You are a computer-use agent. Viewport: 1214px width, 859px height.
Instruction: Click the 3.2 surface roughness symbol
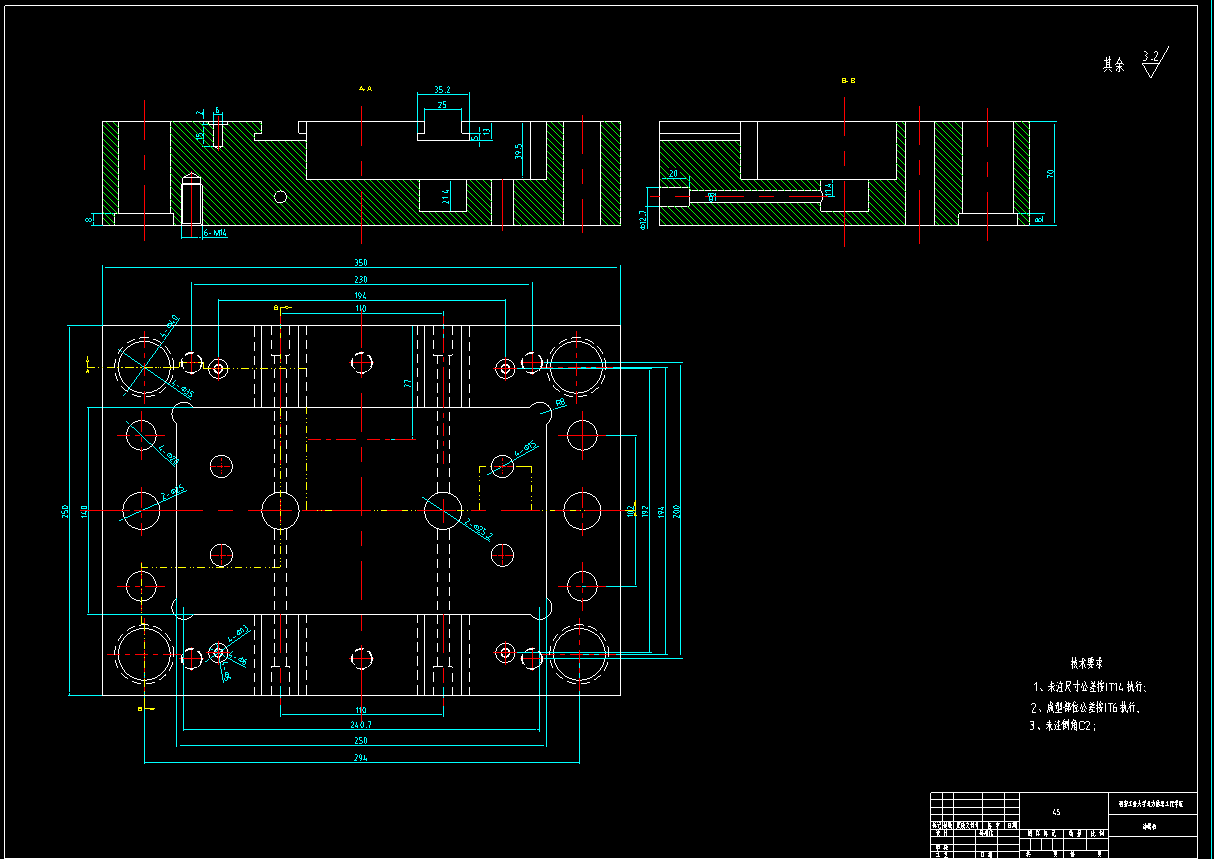[1154, 63]
